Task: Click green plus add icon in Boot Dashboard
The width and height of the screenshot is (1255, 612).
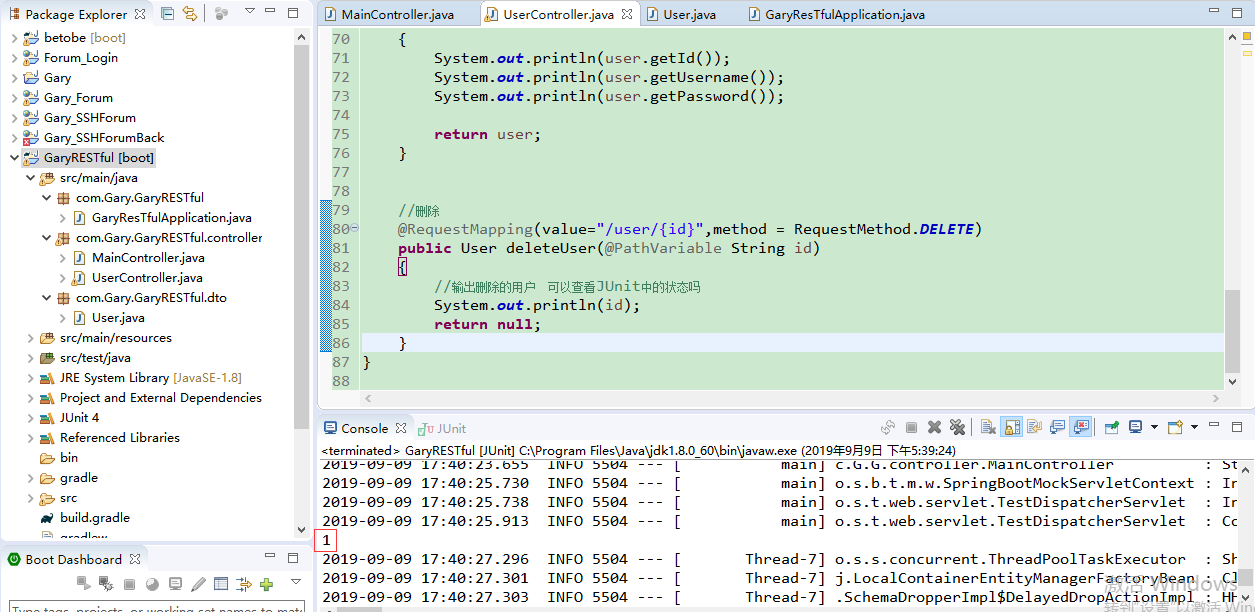Action: (x=266, y=584)
